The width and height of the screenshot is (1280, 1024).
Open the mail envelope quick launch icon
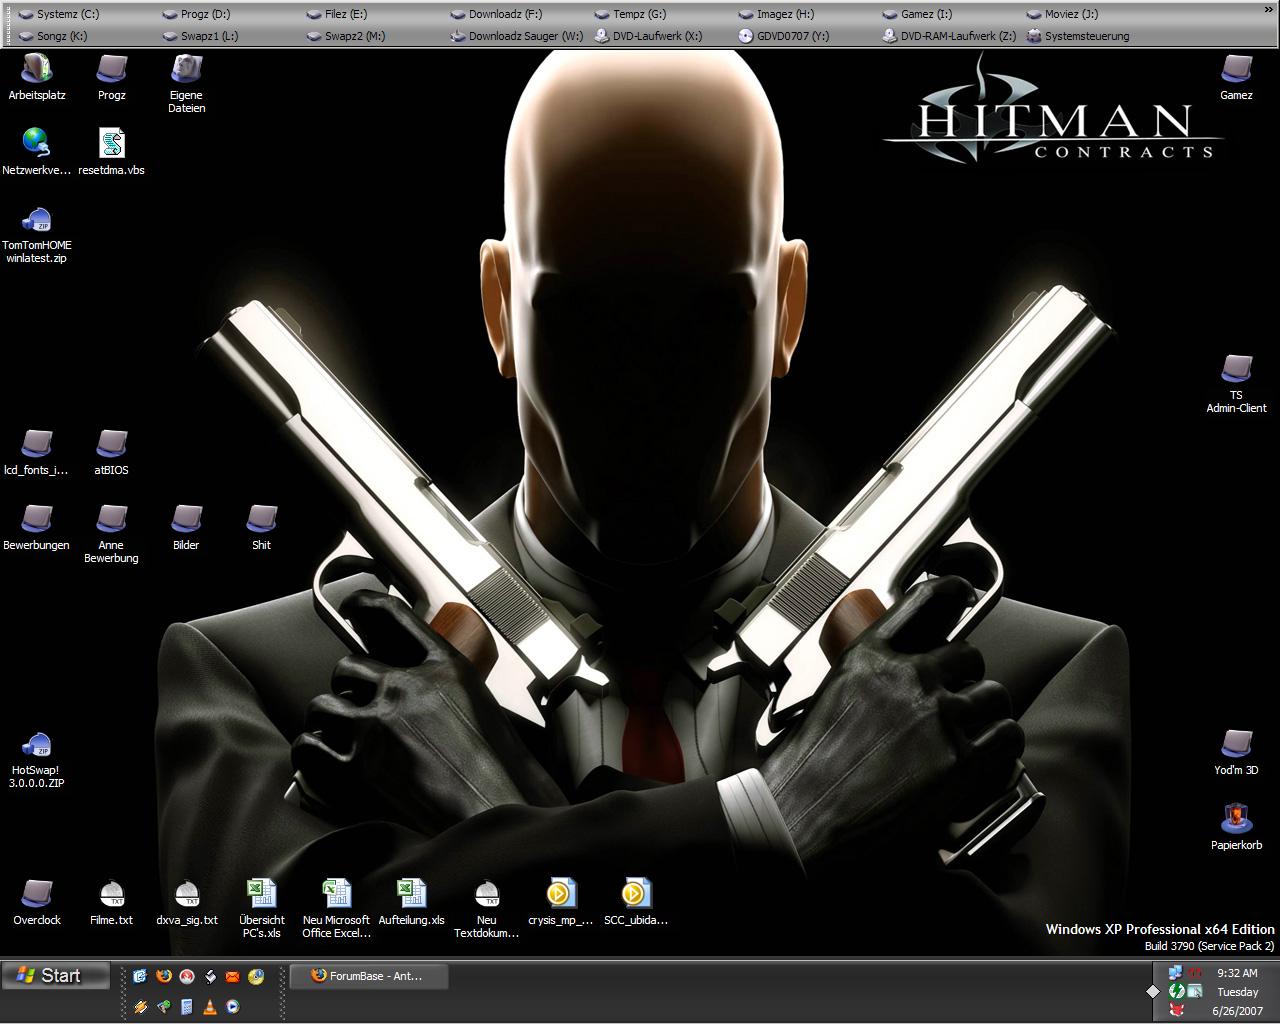[232, 976]
